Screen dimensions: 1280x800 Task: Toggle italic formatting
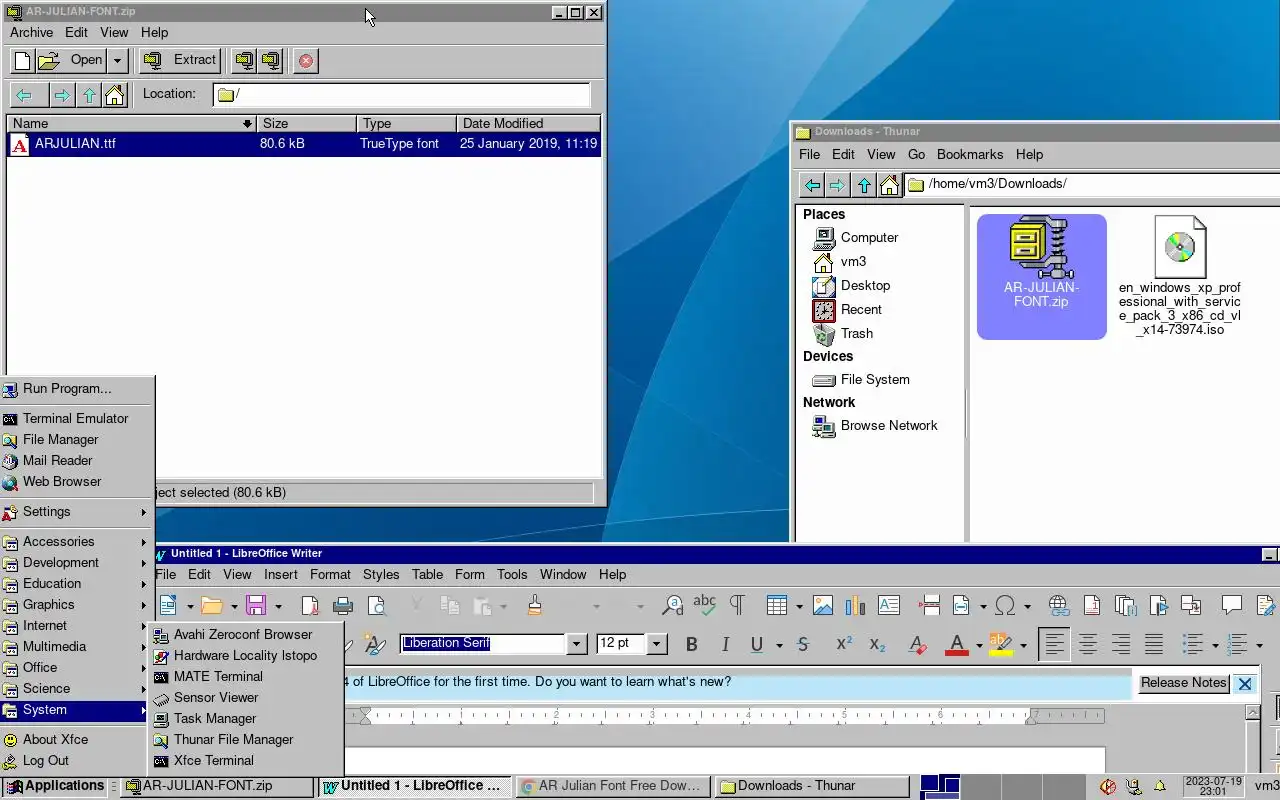(x=725, y=645)
